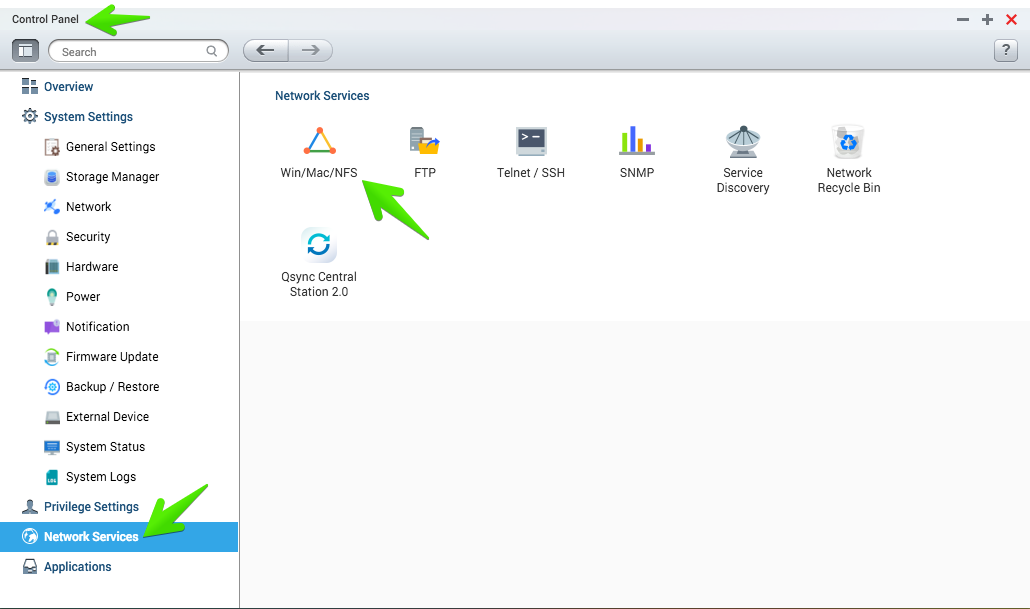Click the System Settings gear icon

point(30,116)
